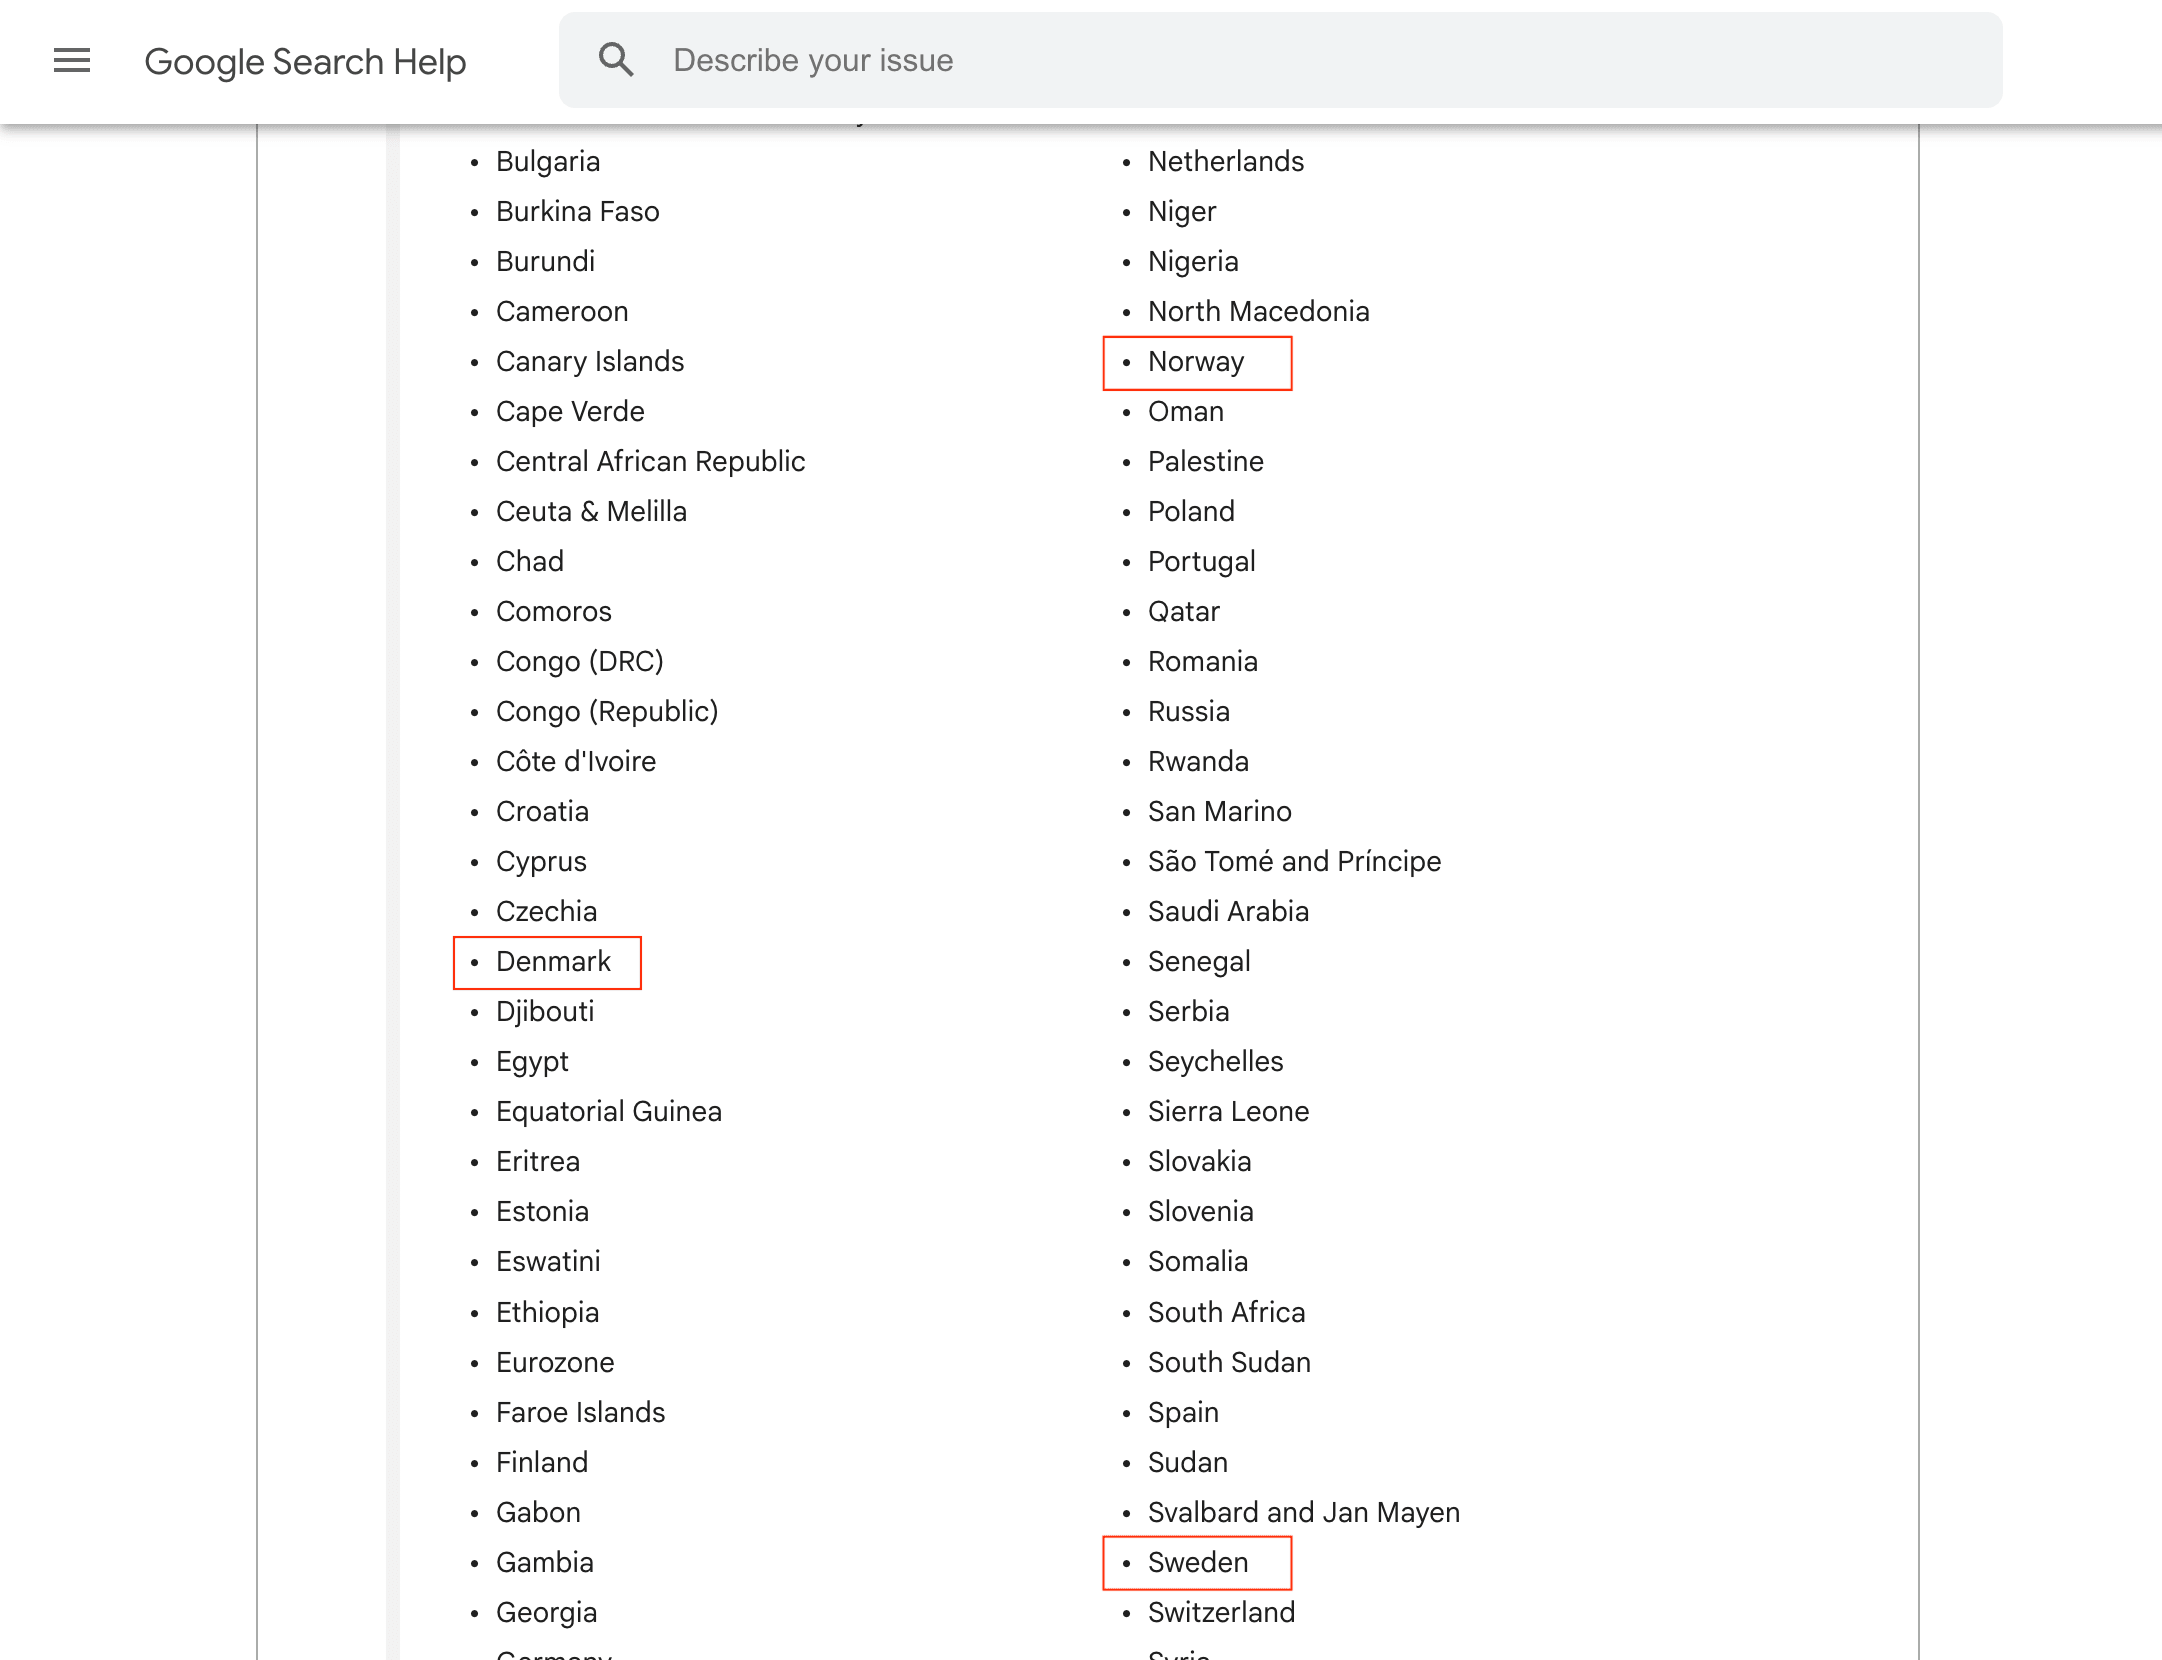Click the Eurozone entry

click(x=555, y=1362)
